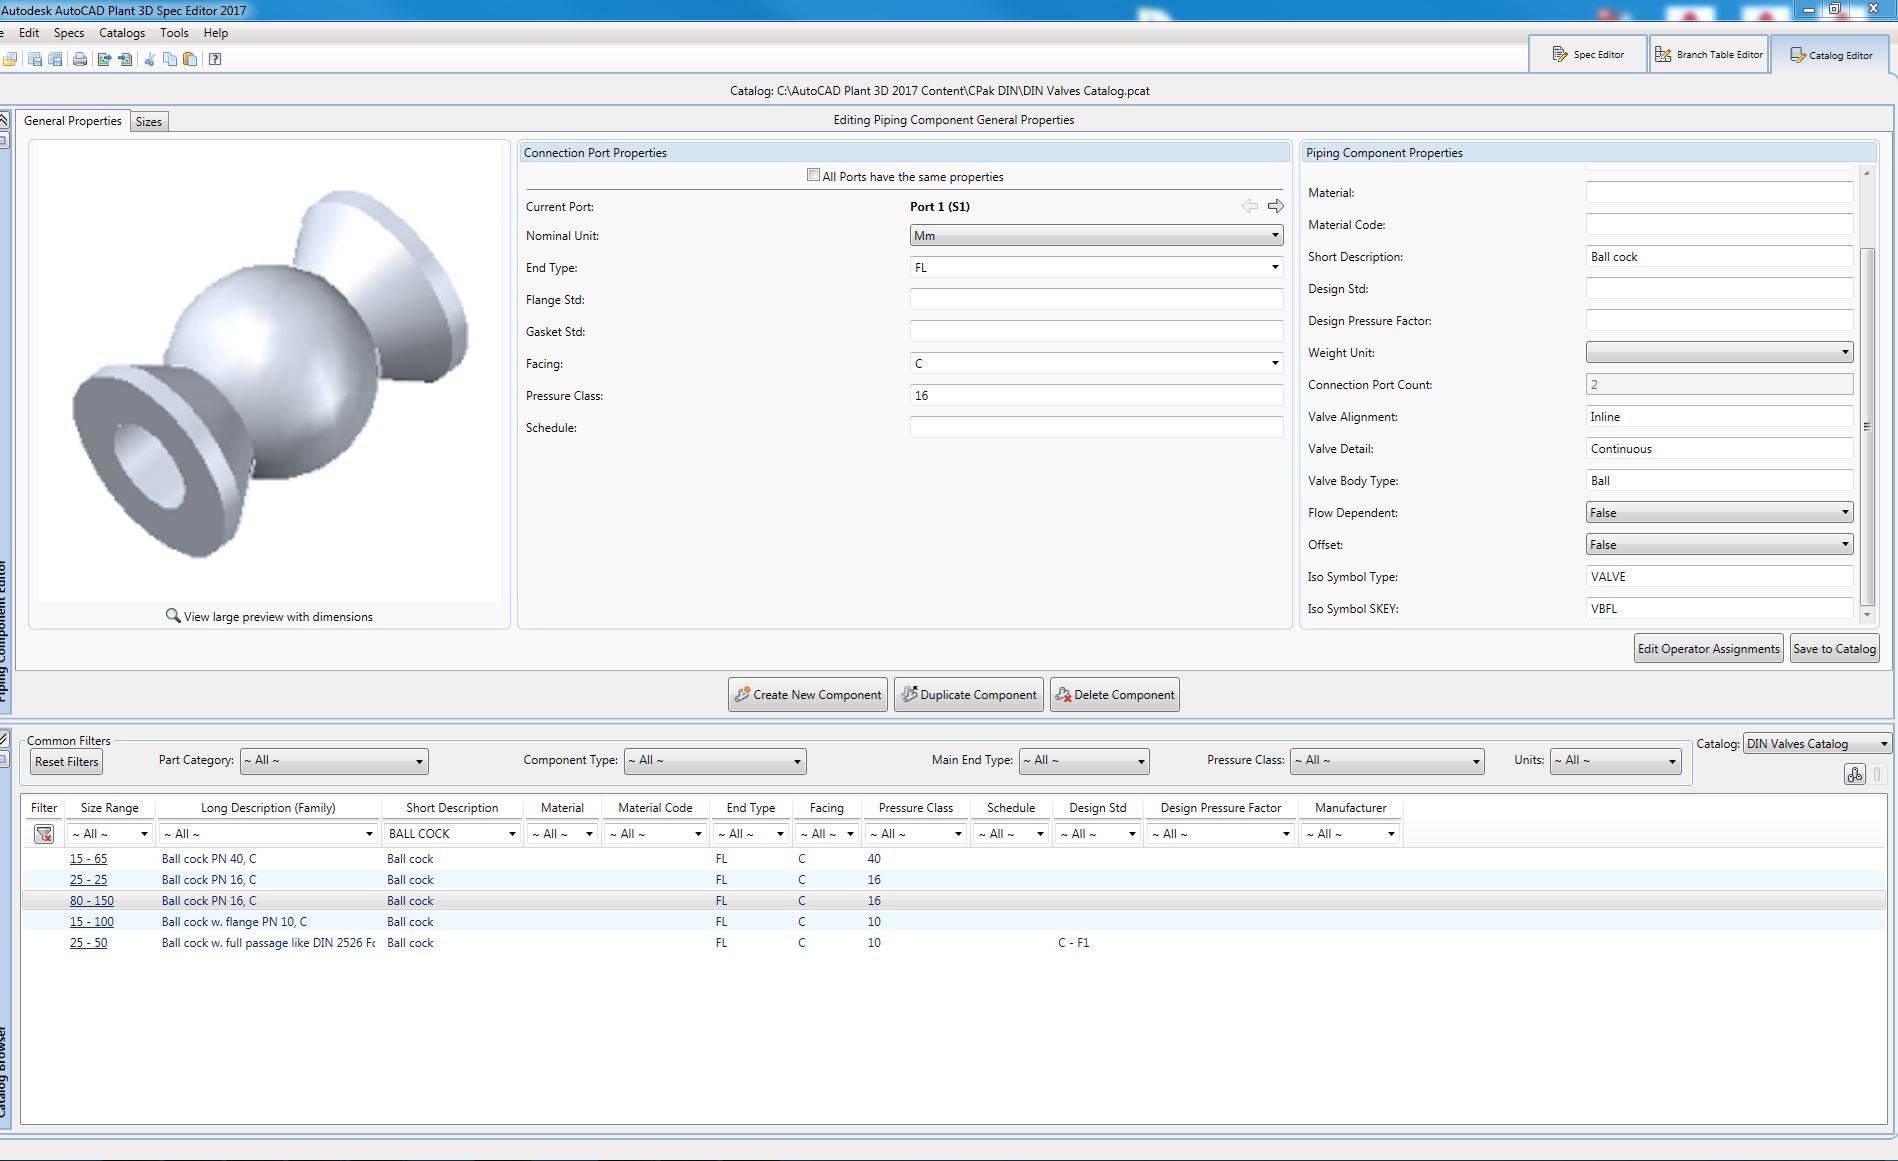Open the Flow Dependent dropdown
Viewport: 1898px width, 1161px height.
click(x=1719, y=513)
